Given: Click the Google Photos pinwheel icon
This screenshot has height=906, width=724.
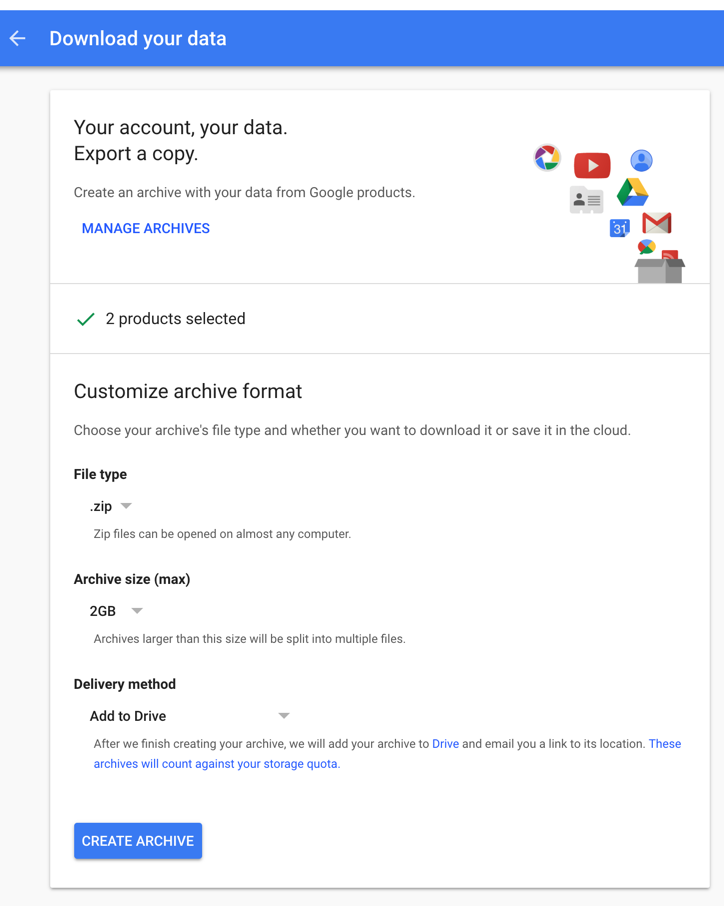Looking at the screenshot, I should (547, 158).
